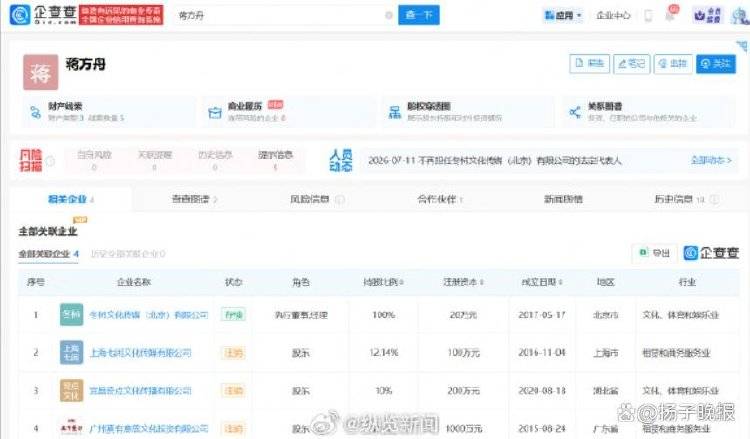The height and width of the screenshot is (439, 750).
Task: Click the green 存续 status tag in row 1
Action: 233,315
